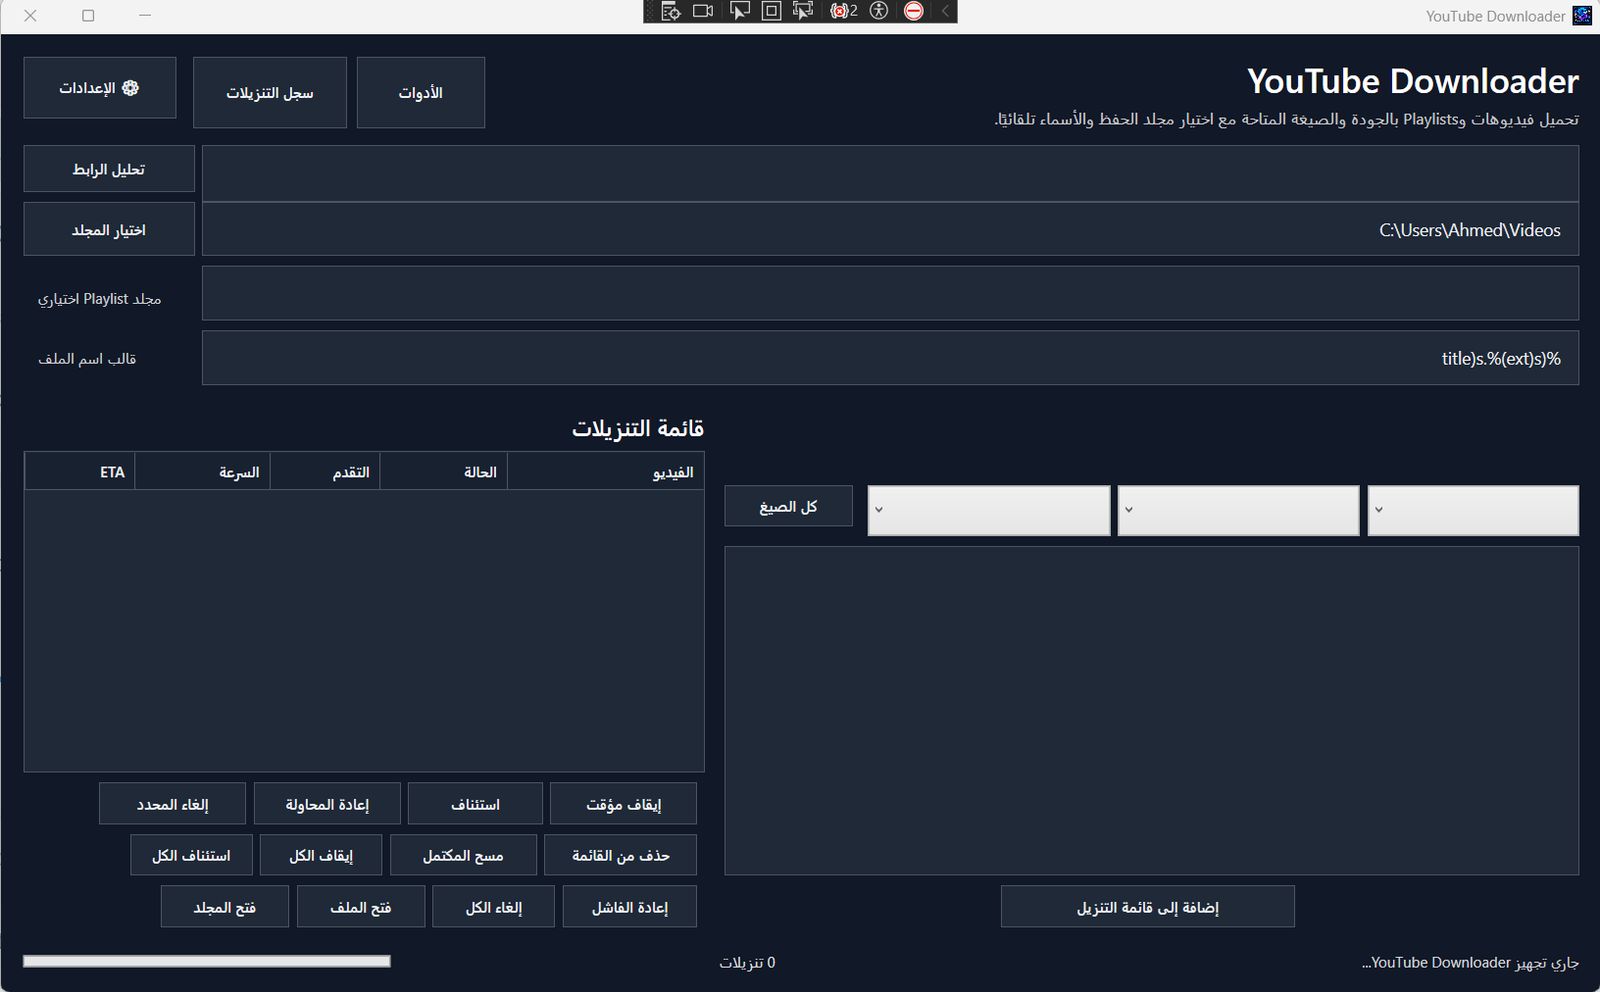Click status text جاري تجهيز YouTube Downloader

point(1470,962)
